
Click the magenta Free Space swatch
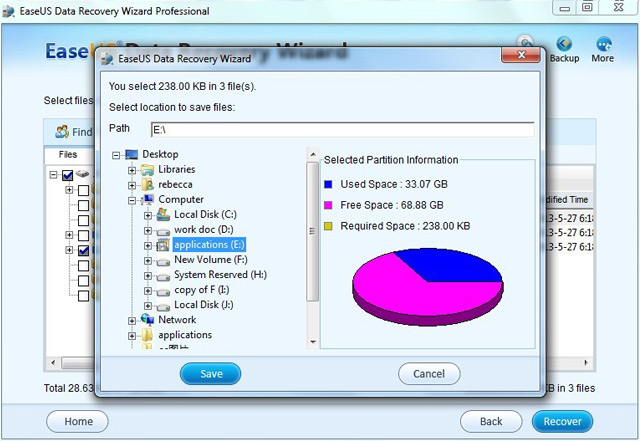point(328,205)
